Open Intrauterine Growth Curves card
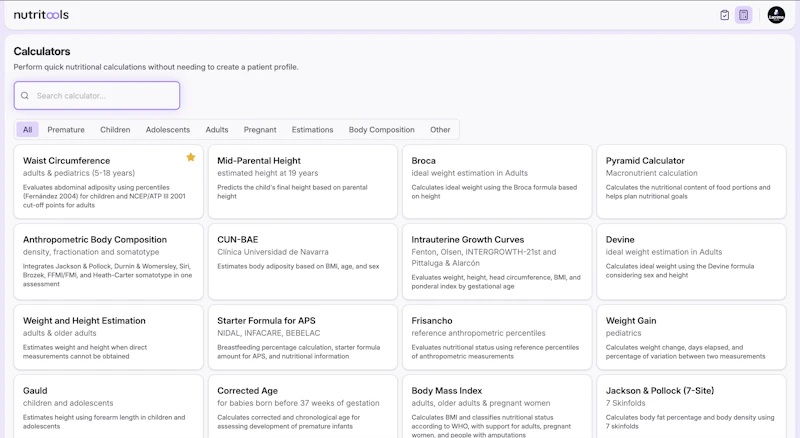The width and height of the screenshot is (800, 438). pos(497,261)
